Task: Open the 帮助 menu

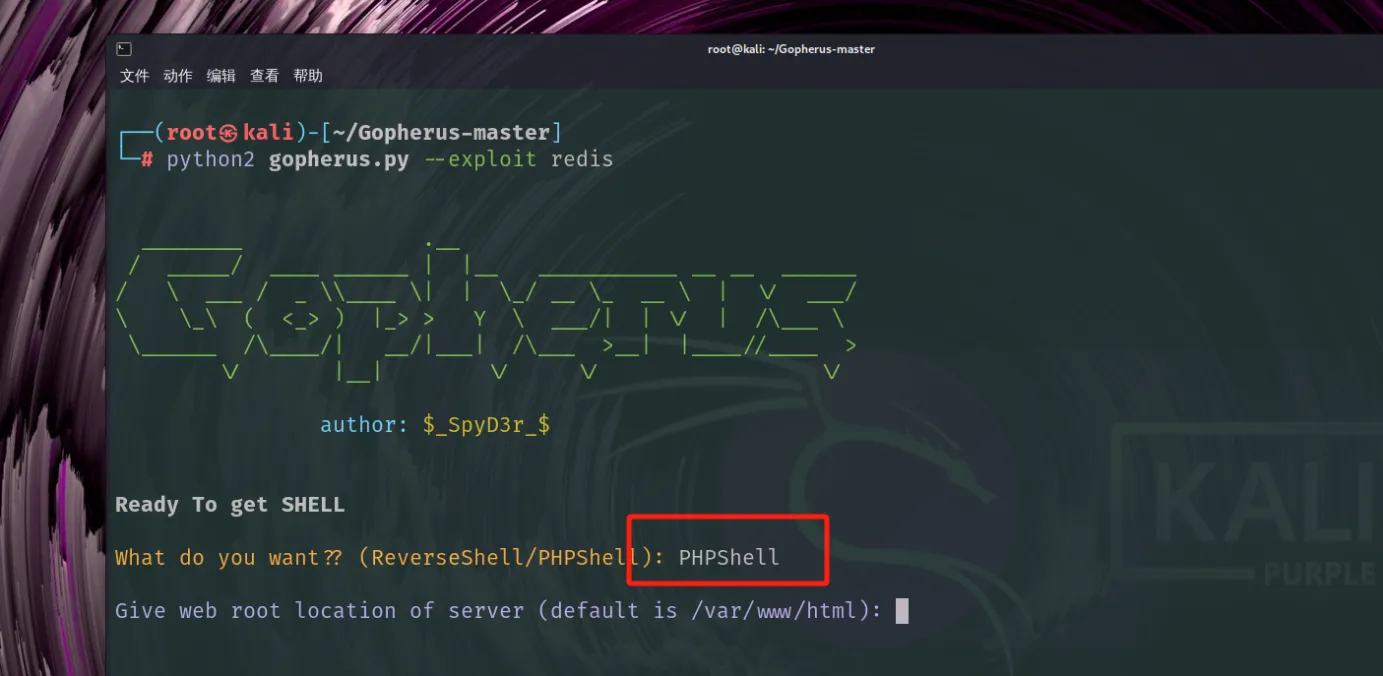Action: 308,76
